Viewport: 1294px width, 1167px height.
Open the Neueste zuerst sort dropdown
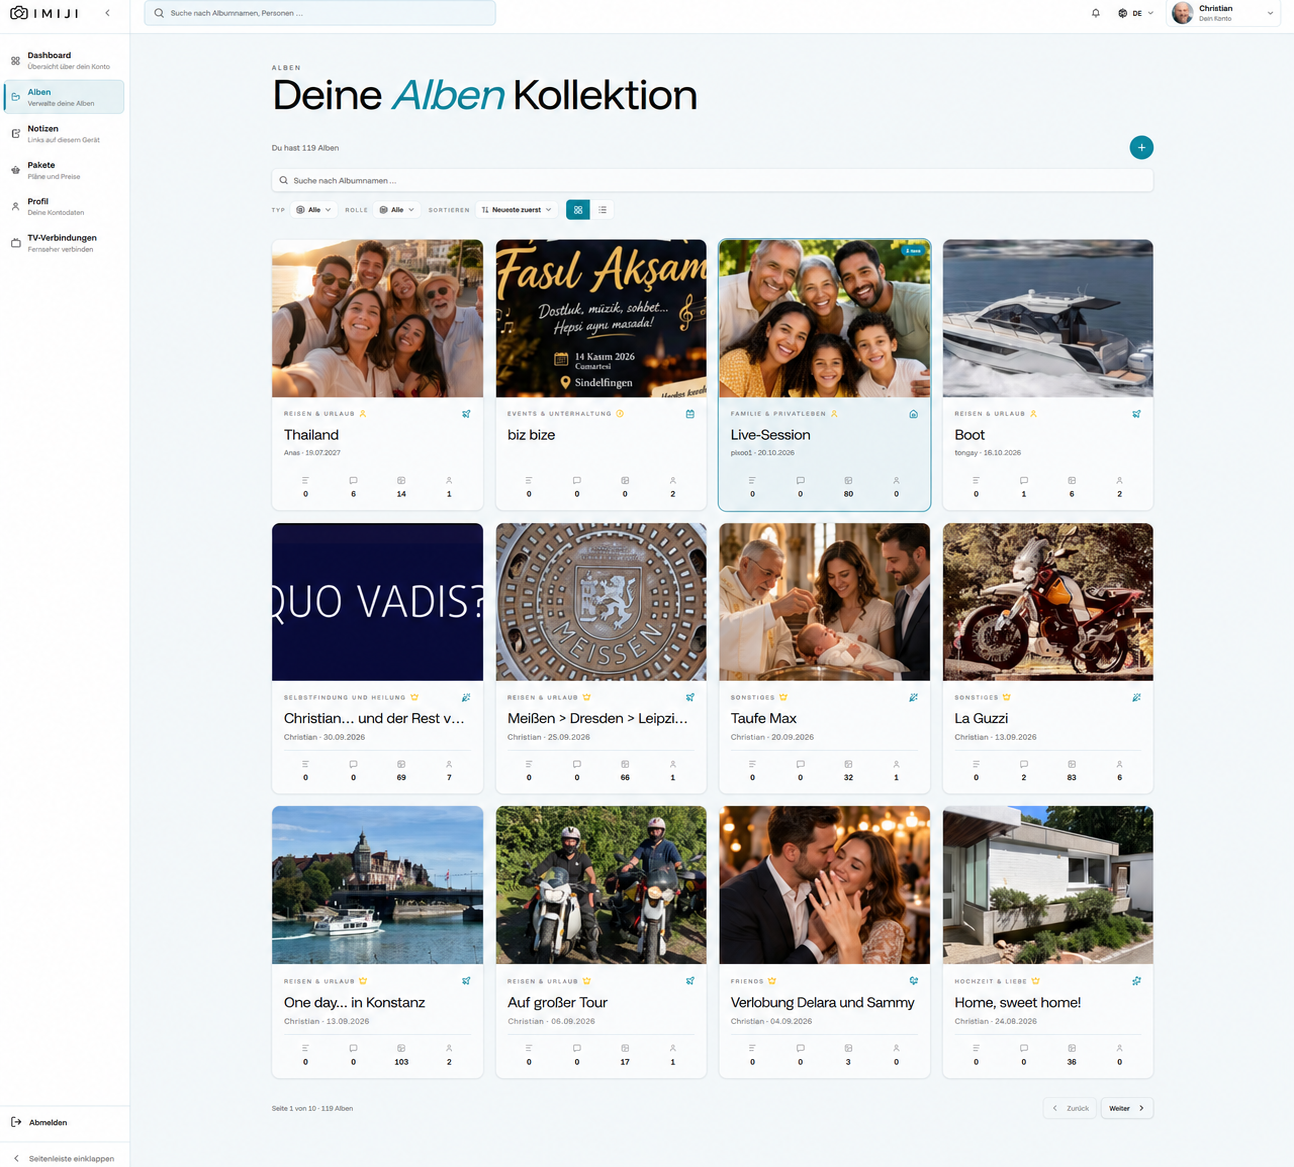pyautogui.click(x=516, y=210)
